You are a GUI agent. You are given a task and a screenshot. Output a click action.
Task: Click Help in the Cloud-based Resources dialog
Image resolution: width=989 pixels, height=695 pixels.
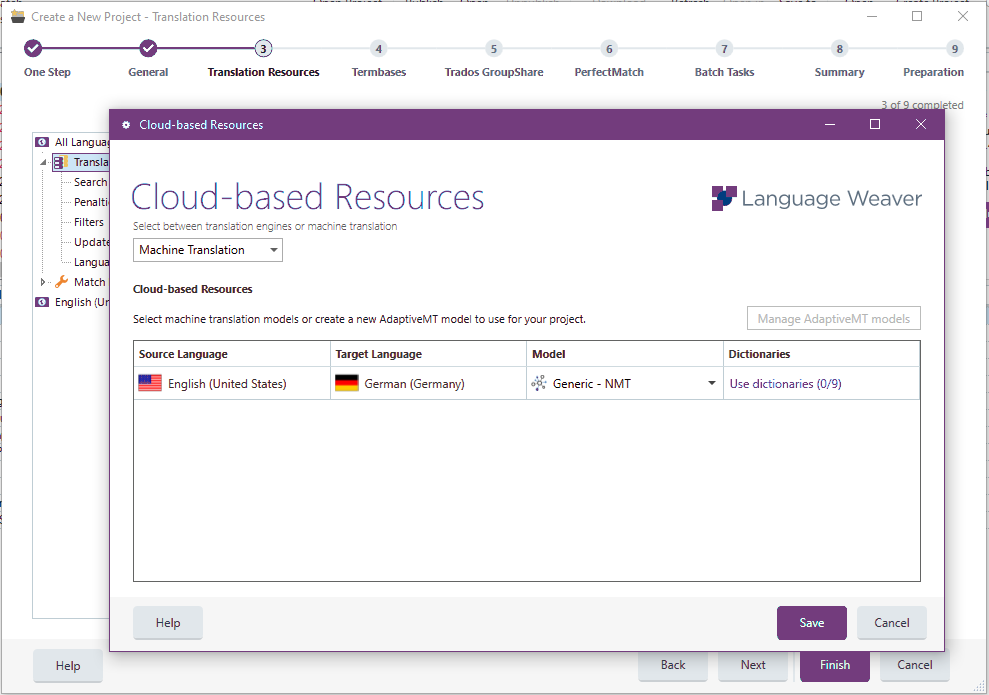[168, 623]
